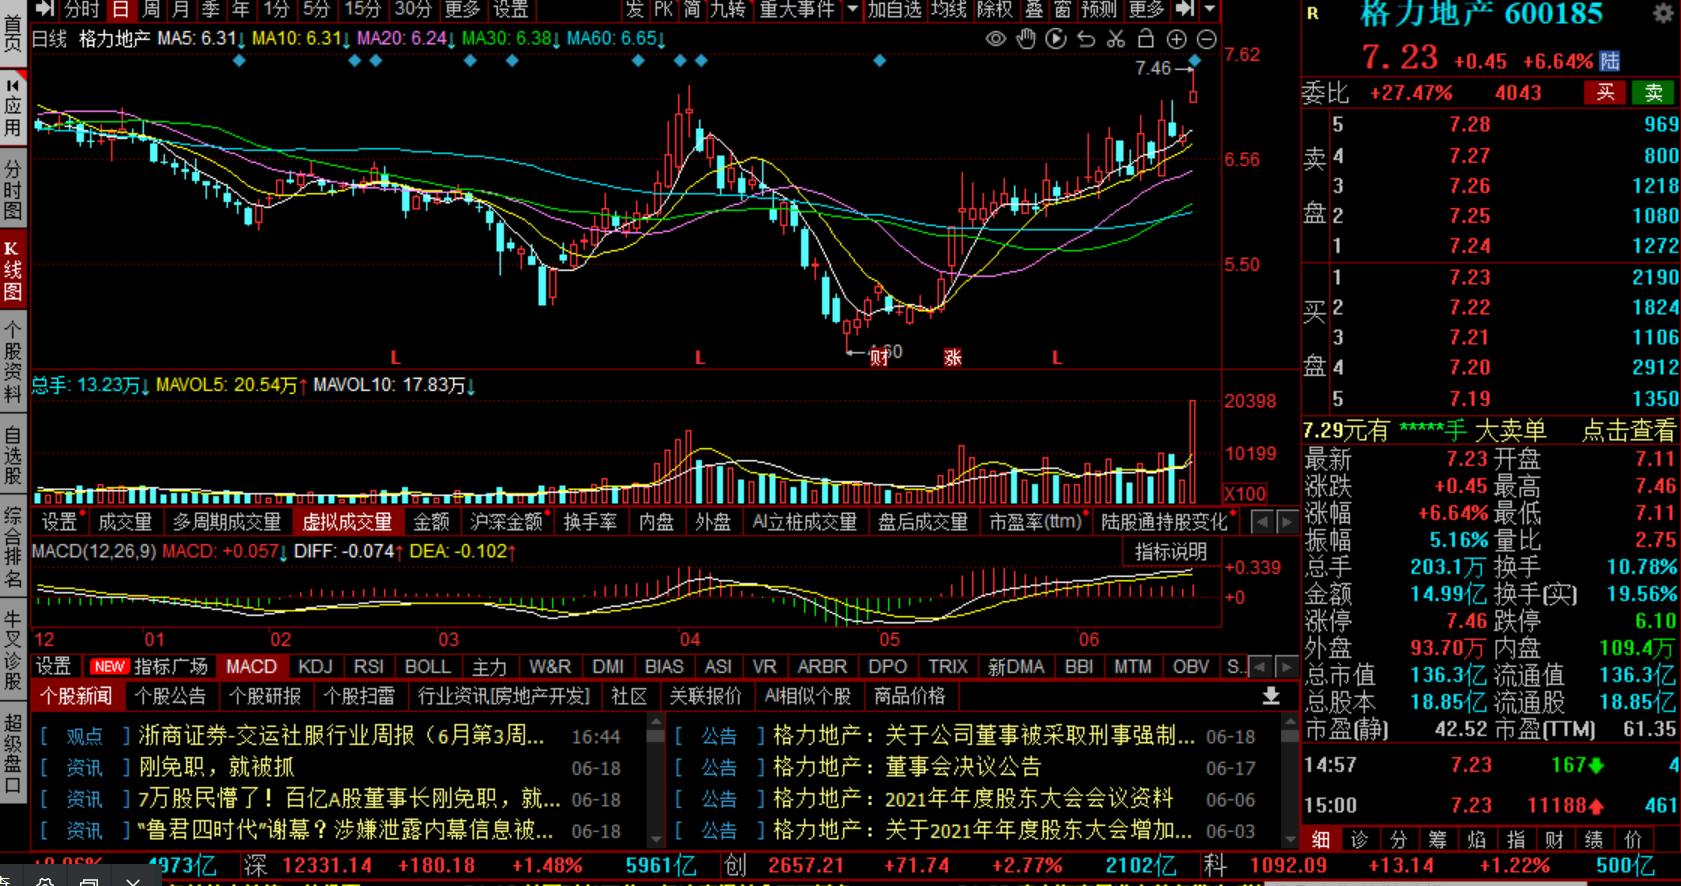Viewport: 1681px width, 886px height.
Task: Open chart 设置 in top period bar
Action: pos(511,10)
